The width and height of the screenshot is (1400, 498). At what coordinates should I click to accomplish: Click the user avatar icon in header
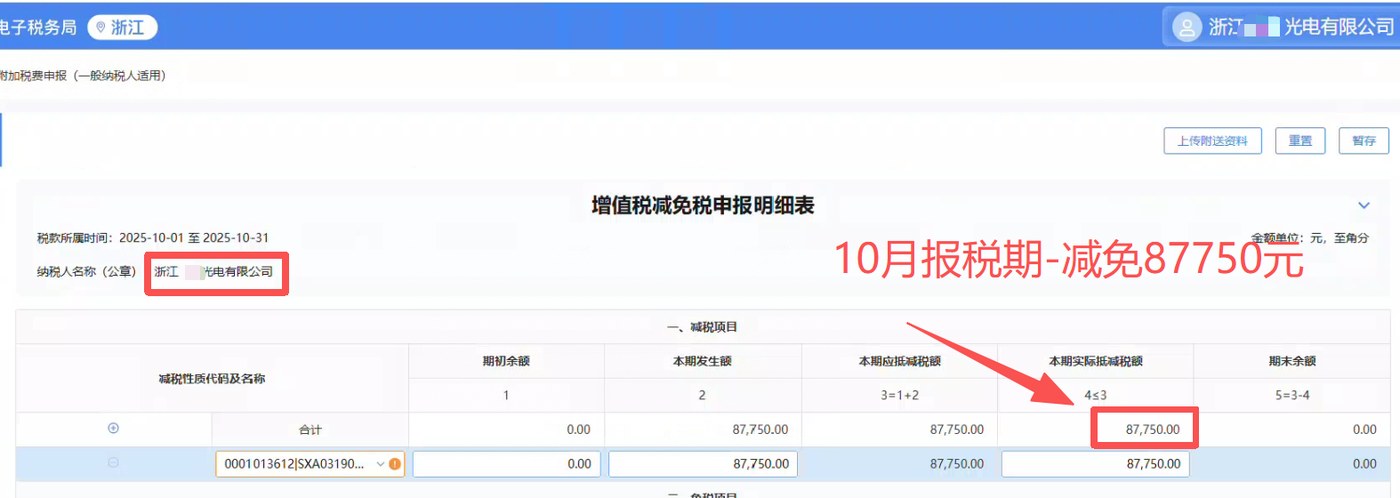point(1186,27)
